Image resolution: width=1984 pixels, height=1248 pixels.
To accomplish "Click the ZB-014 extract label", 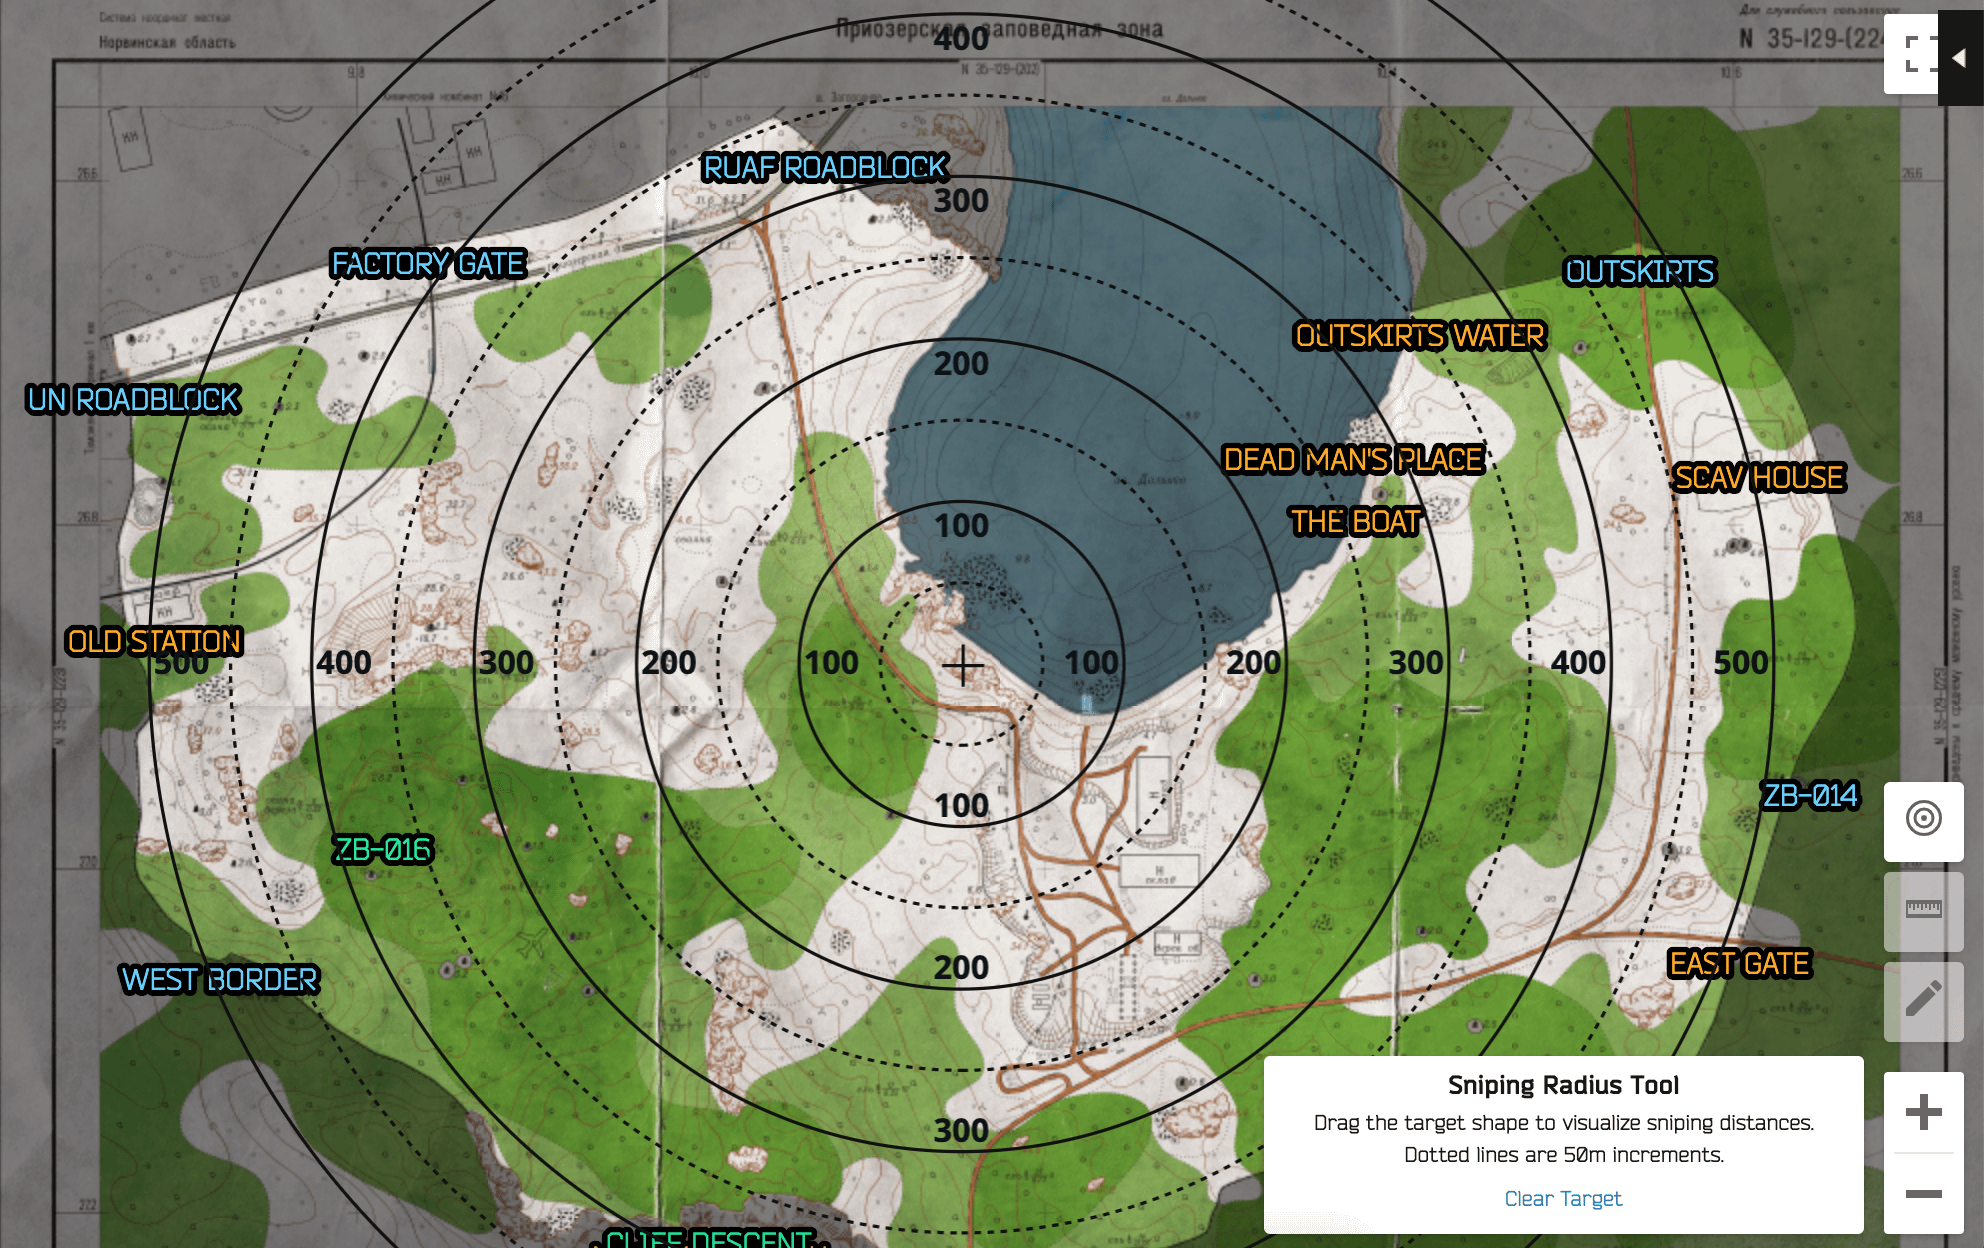I will 1810,796.
